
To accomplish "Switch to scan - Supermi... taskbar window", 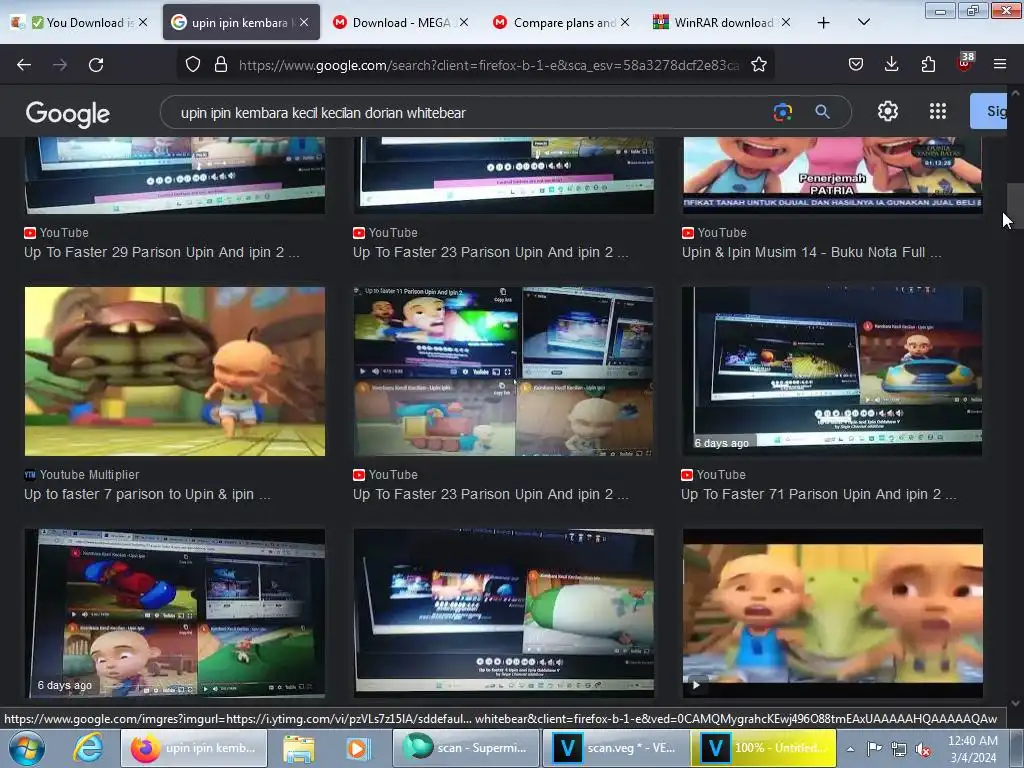I will pos(466,748).
